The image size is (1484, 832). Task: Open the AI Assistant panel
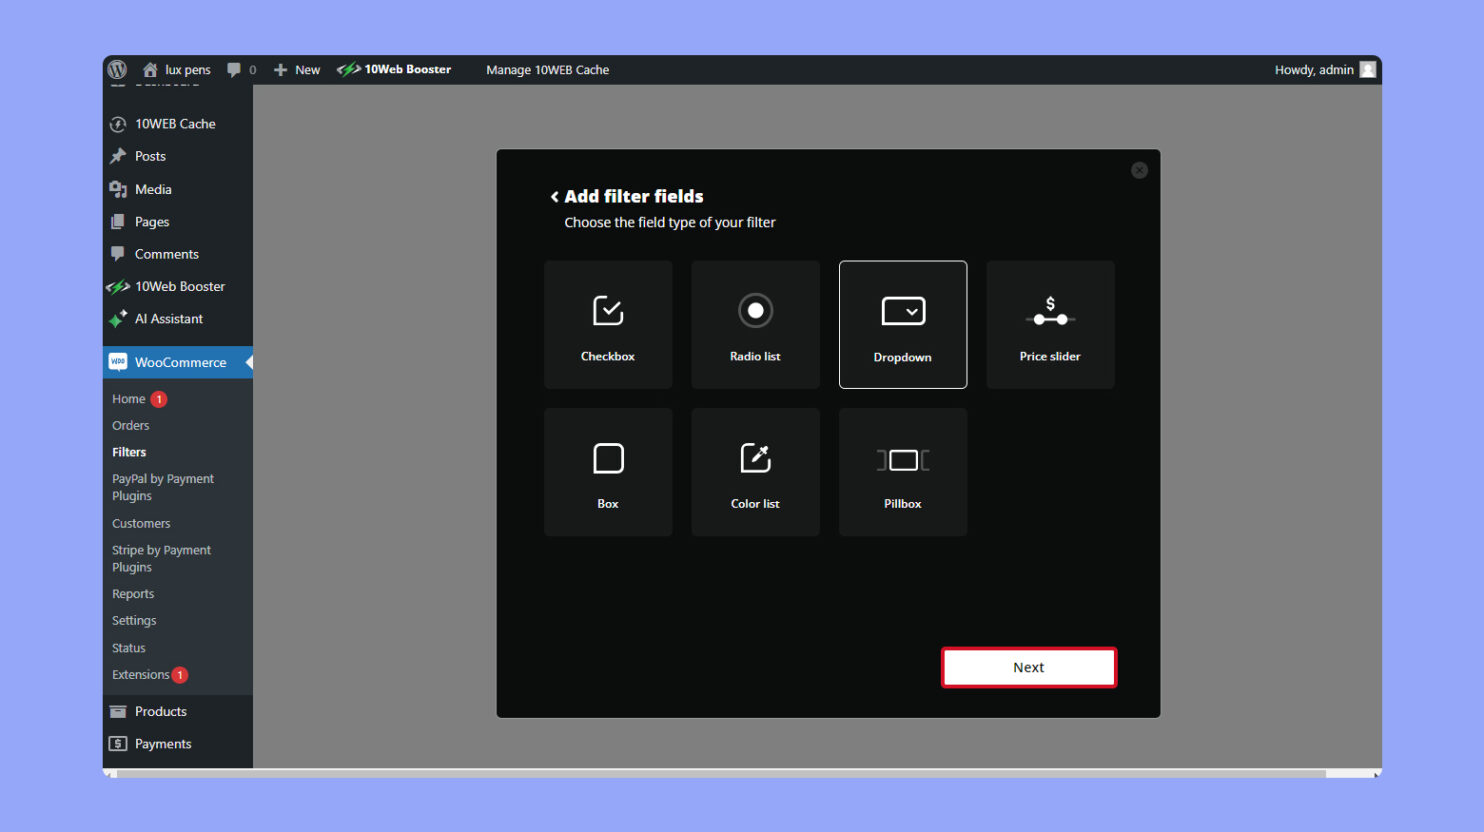pos(168,319)
